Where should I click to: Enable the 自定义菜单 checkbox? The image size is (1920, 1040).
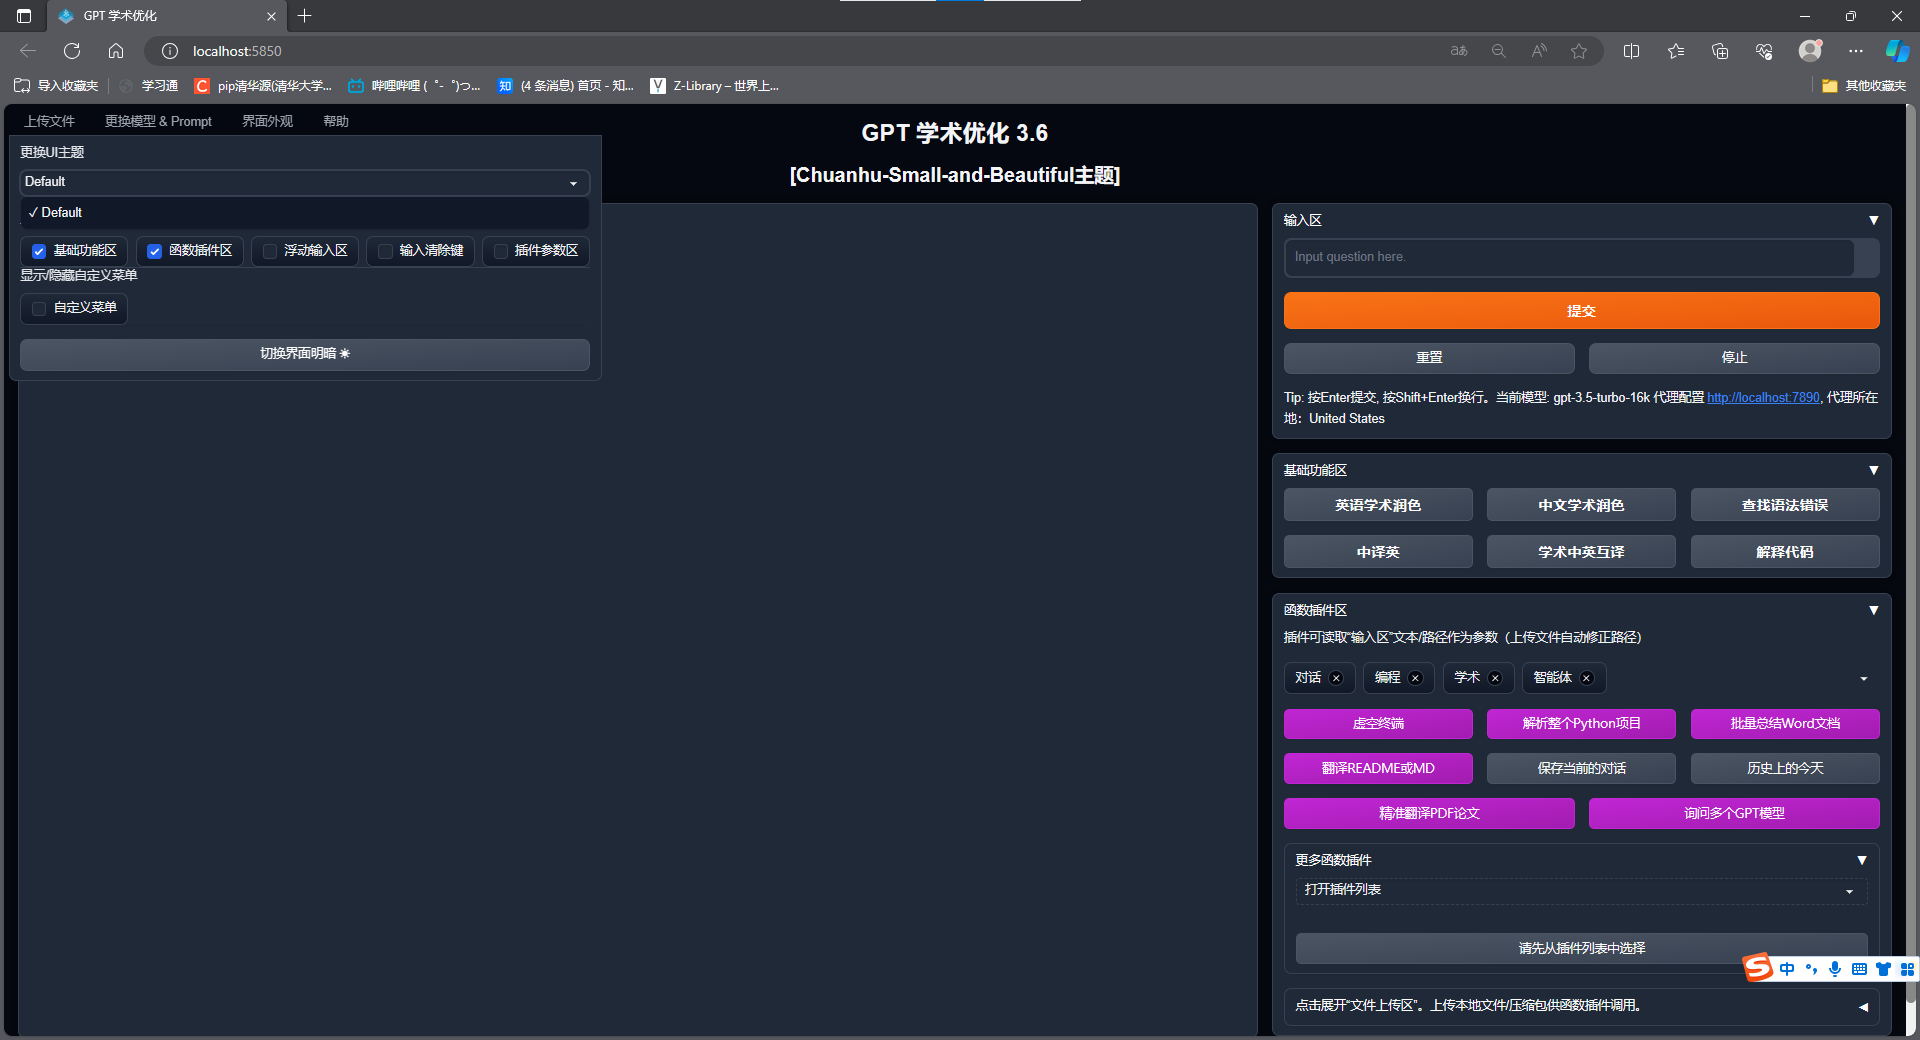[x=39, y=308]
